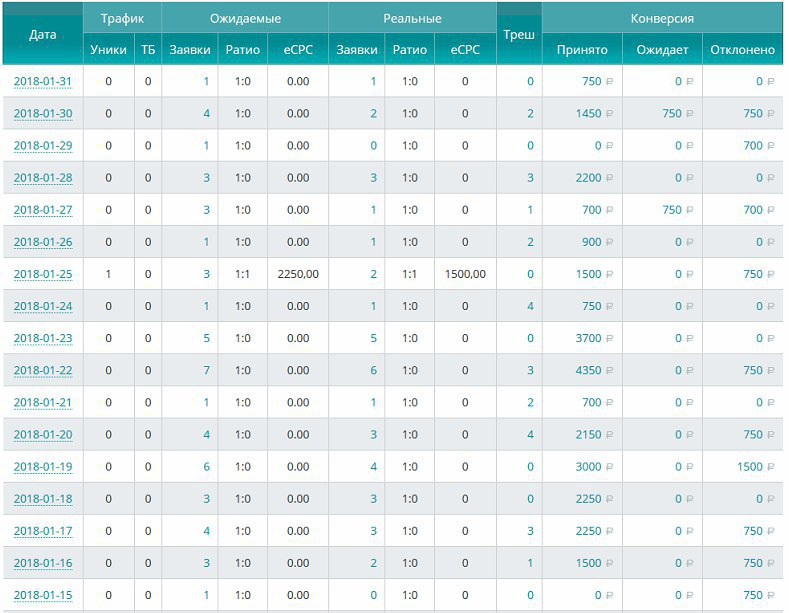Click expected requests value 7 on 2018-01-22
This screenshot has width=789, height=613.
click(206, 370)
